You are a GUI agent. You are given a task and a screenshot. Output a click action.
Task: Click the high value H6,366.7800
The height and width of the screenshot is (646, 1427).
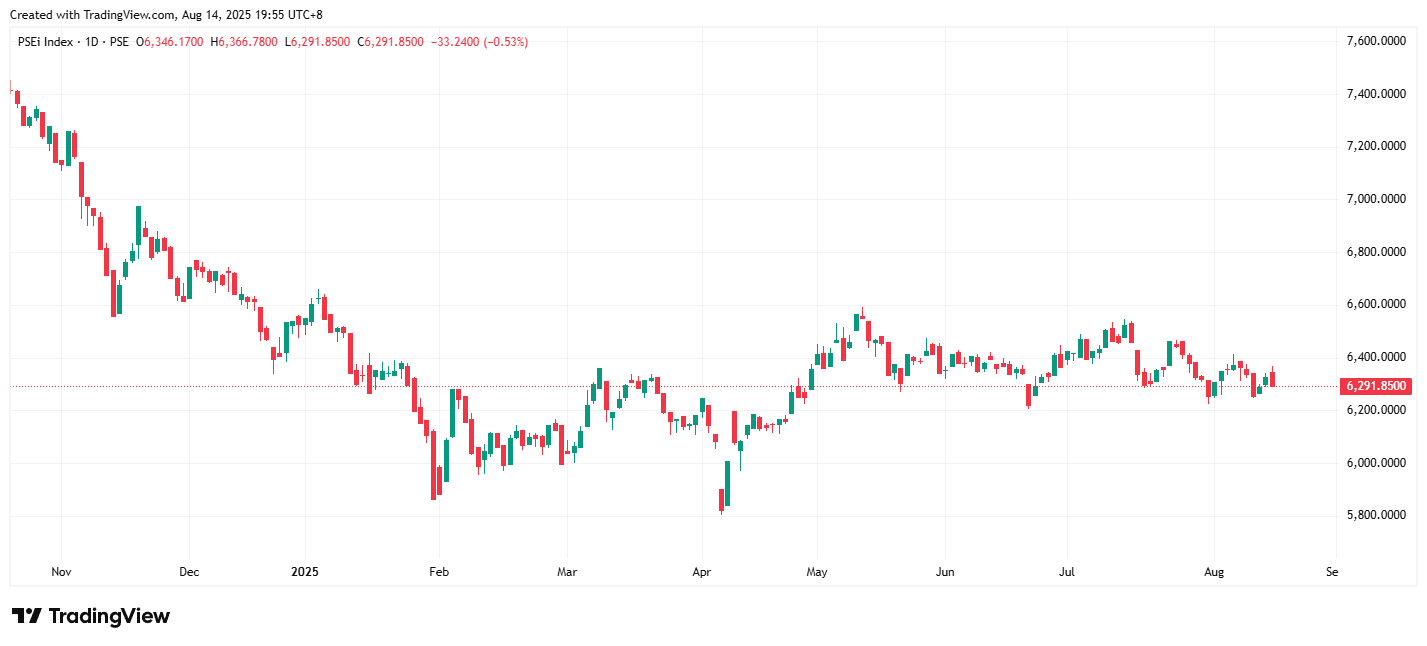245,42
